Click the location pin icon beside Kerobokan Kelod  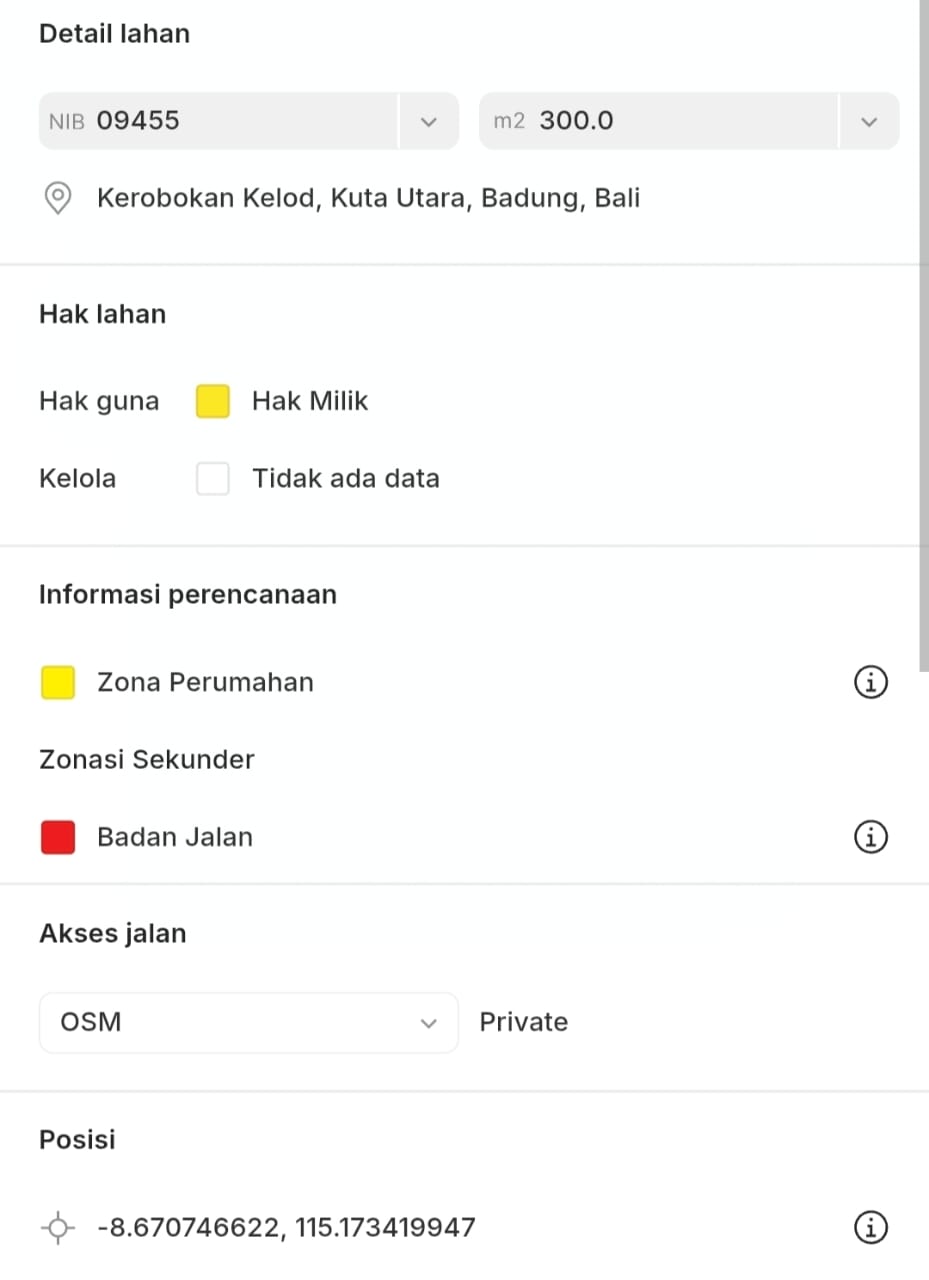click(59, 198)
